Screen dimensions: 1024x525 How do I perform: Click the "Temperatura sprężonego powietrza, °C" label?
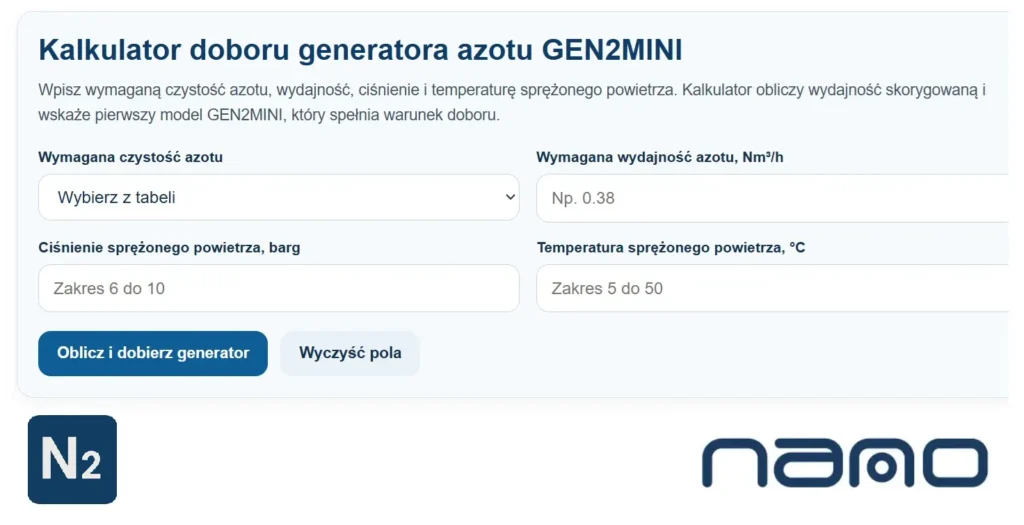coord(671,247)
